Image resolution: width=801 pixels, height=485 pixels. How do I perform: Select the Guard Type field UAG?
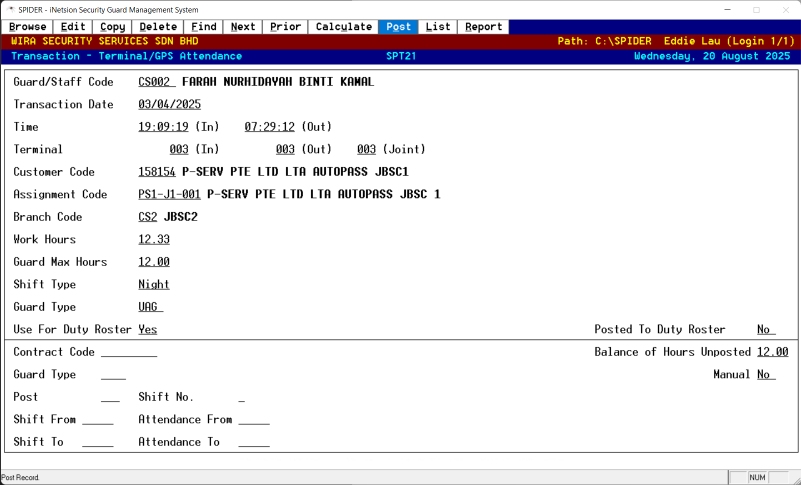point(150,307)
